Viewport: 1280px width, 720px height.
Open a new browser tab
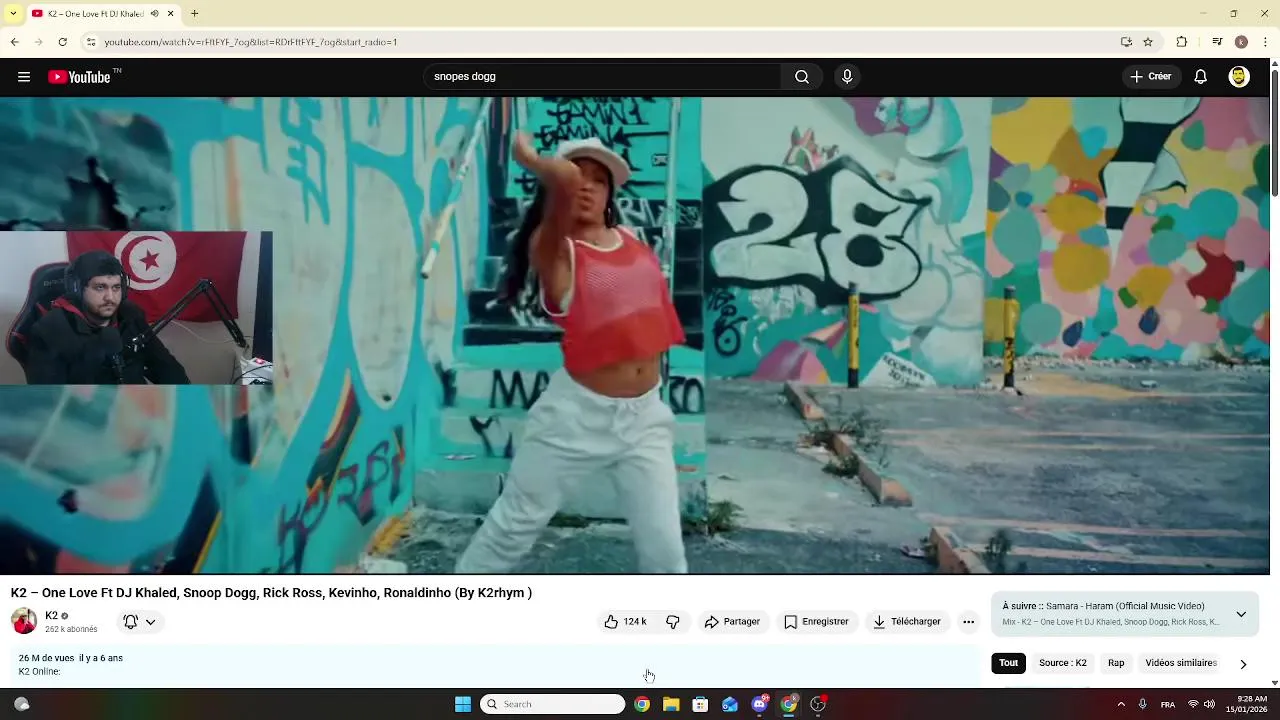pos(194,14)
